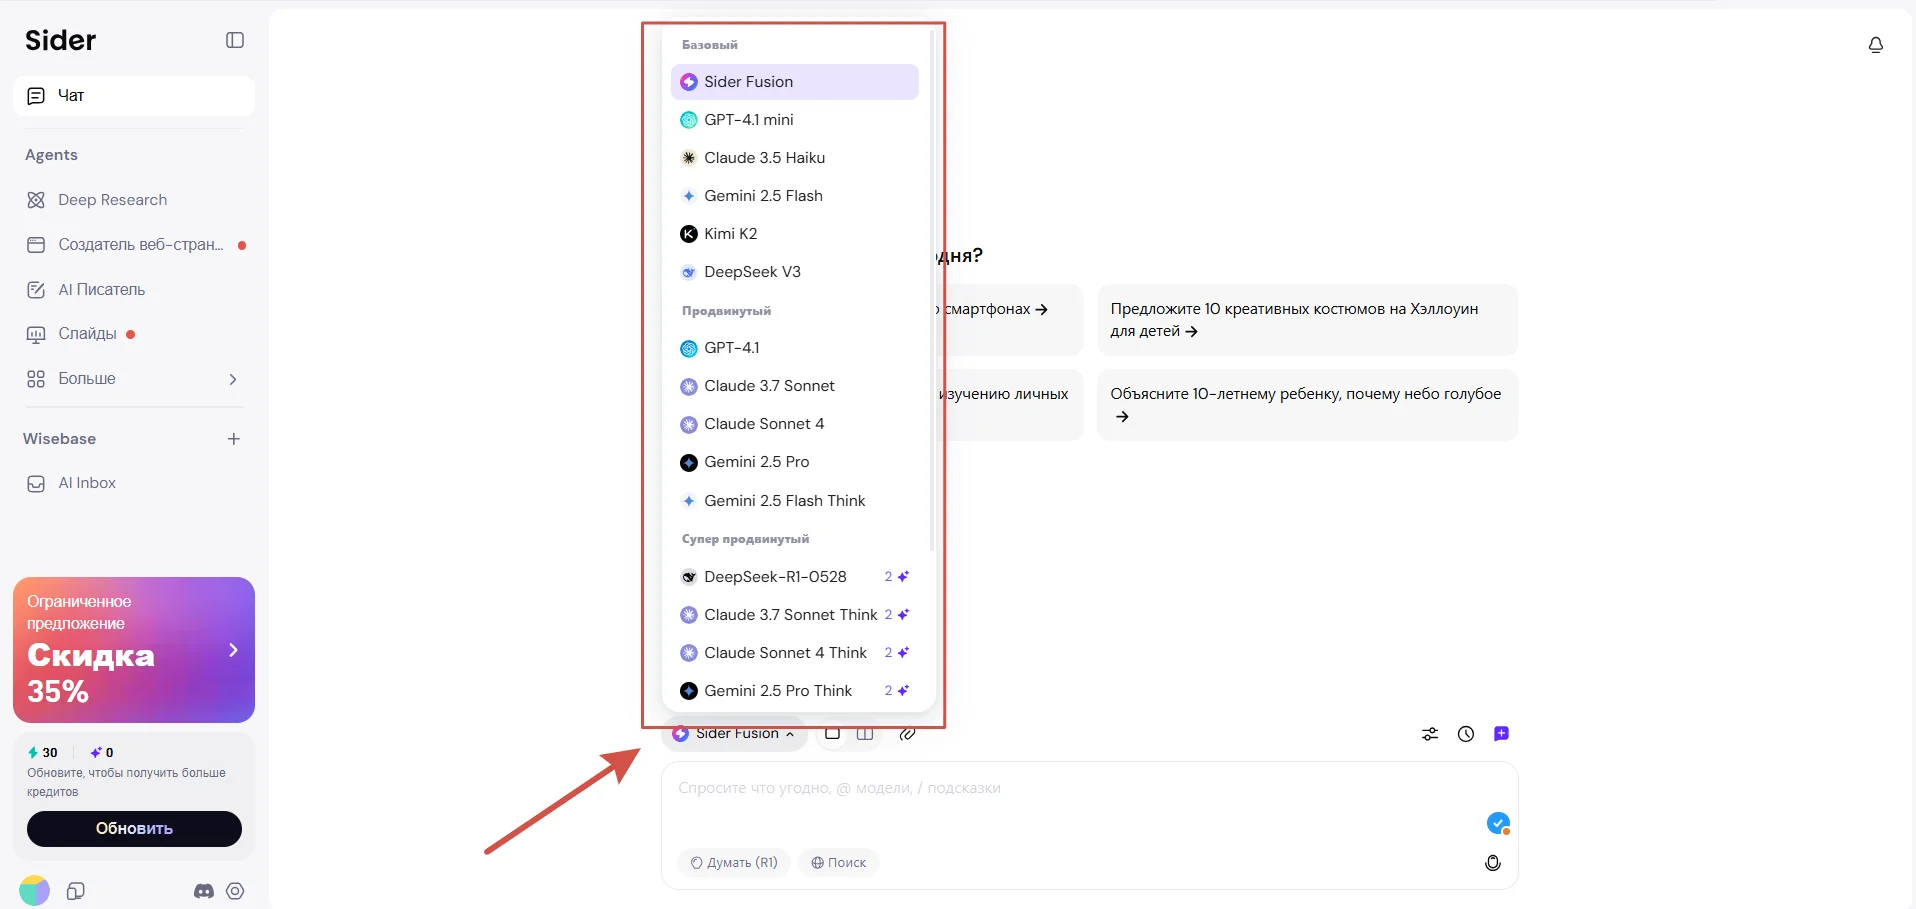The image size is (1916, 909).
Task: Collapse the Sider sidebar panel
Action: 235,40
